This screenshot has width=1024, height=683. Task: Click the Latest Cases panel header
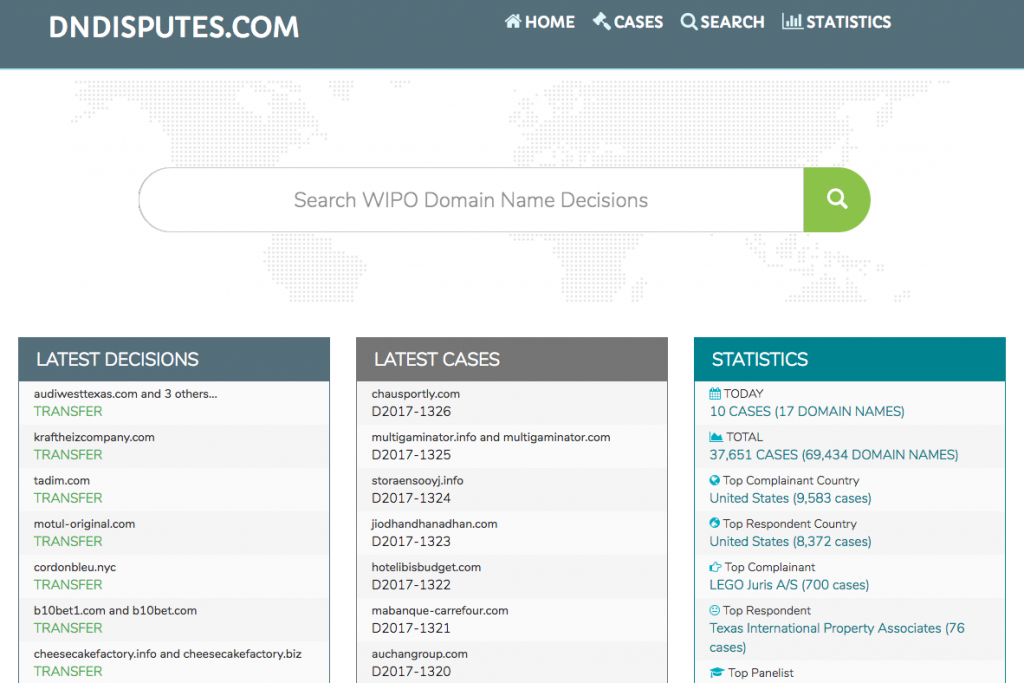pos(512,359)
